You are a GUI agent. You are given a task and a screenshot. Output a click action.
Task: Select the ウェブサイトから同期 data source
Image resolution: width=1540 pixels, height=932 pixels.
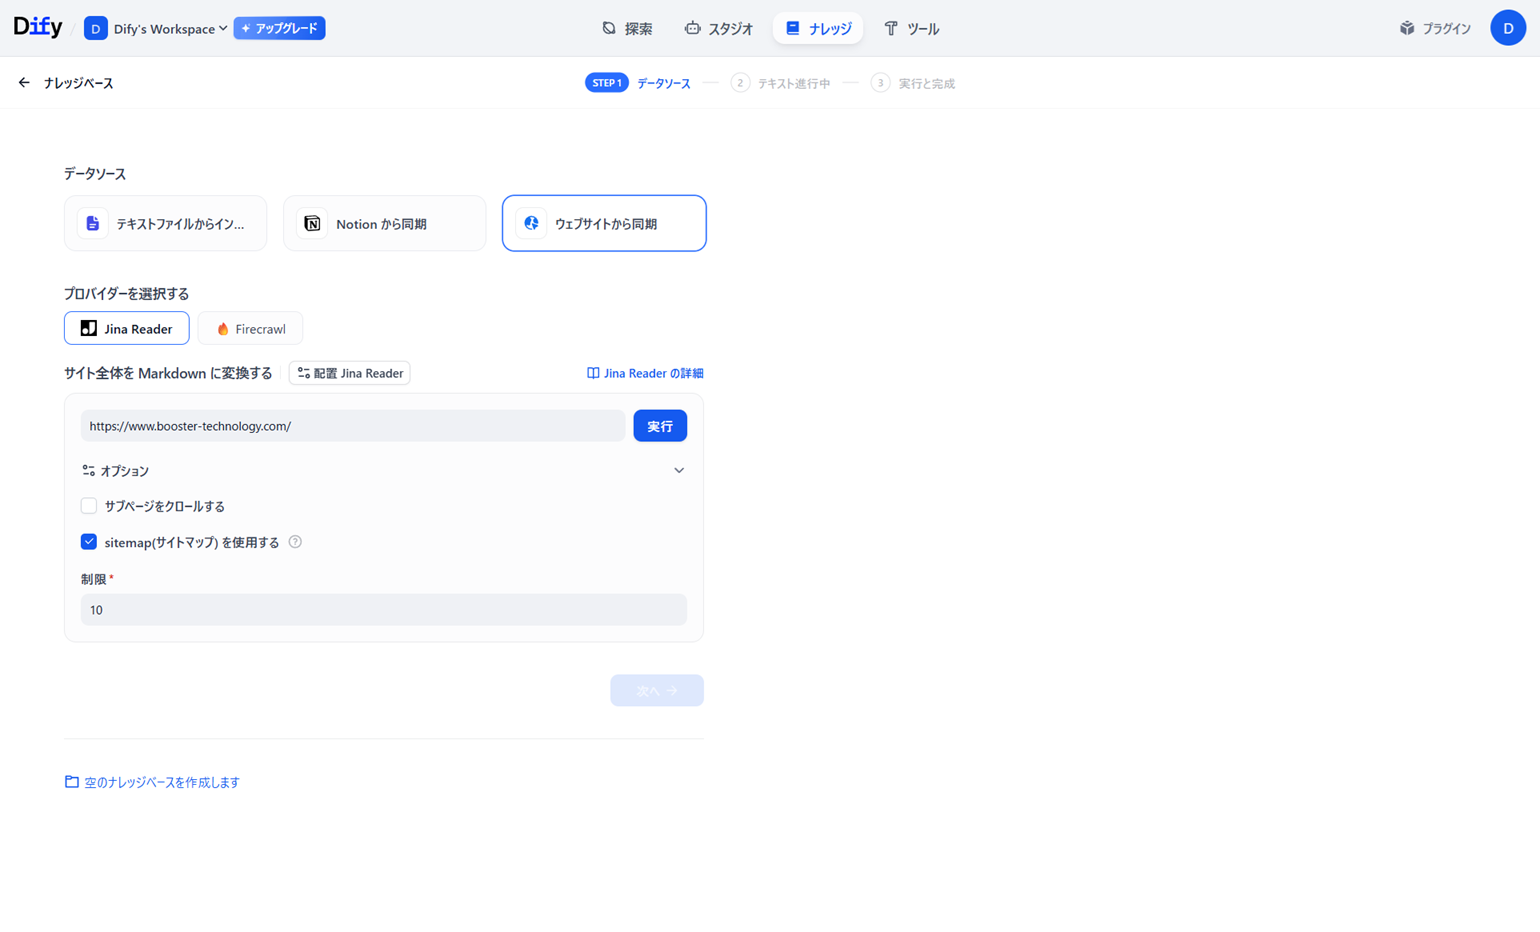coord(604,223)
